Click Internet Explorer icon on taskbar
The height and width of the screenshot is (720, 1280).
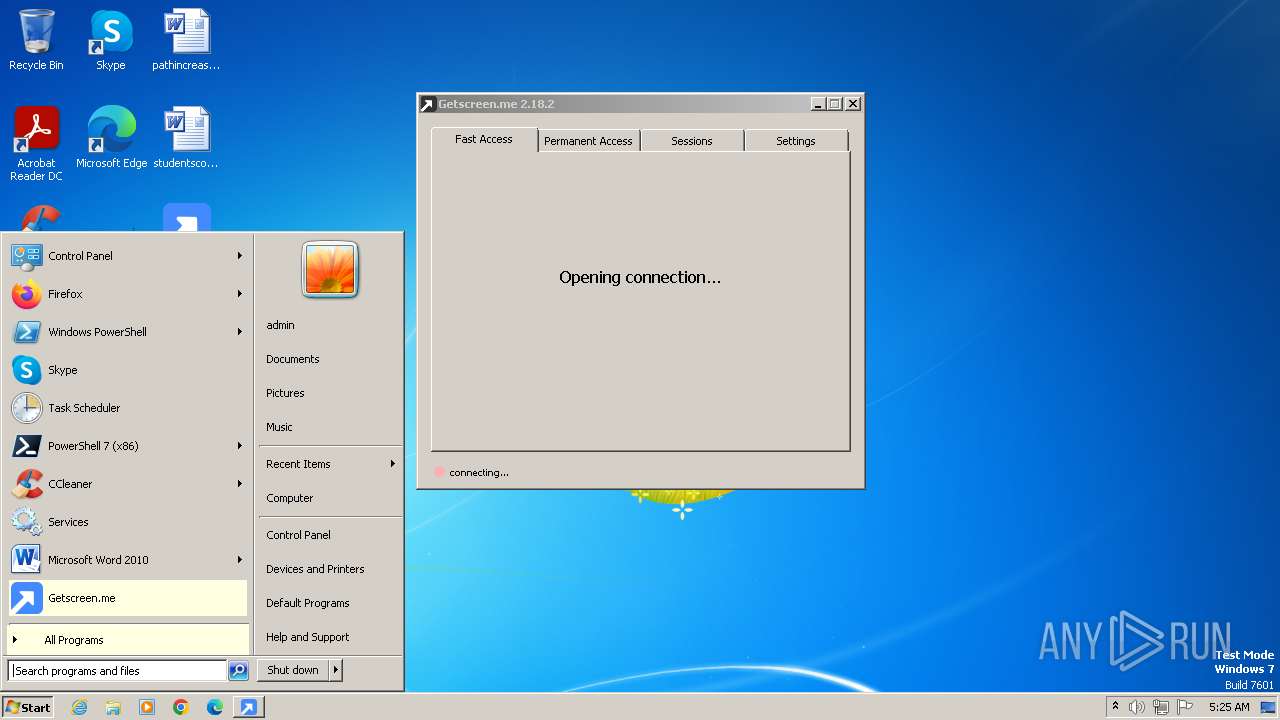coord(79,707)
